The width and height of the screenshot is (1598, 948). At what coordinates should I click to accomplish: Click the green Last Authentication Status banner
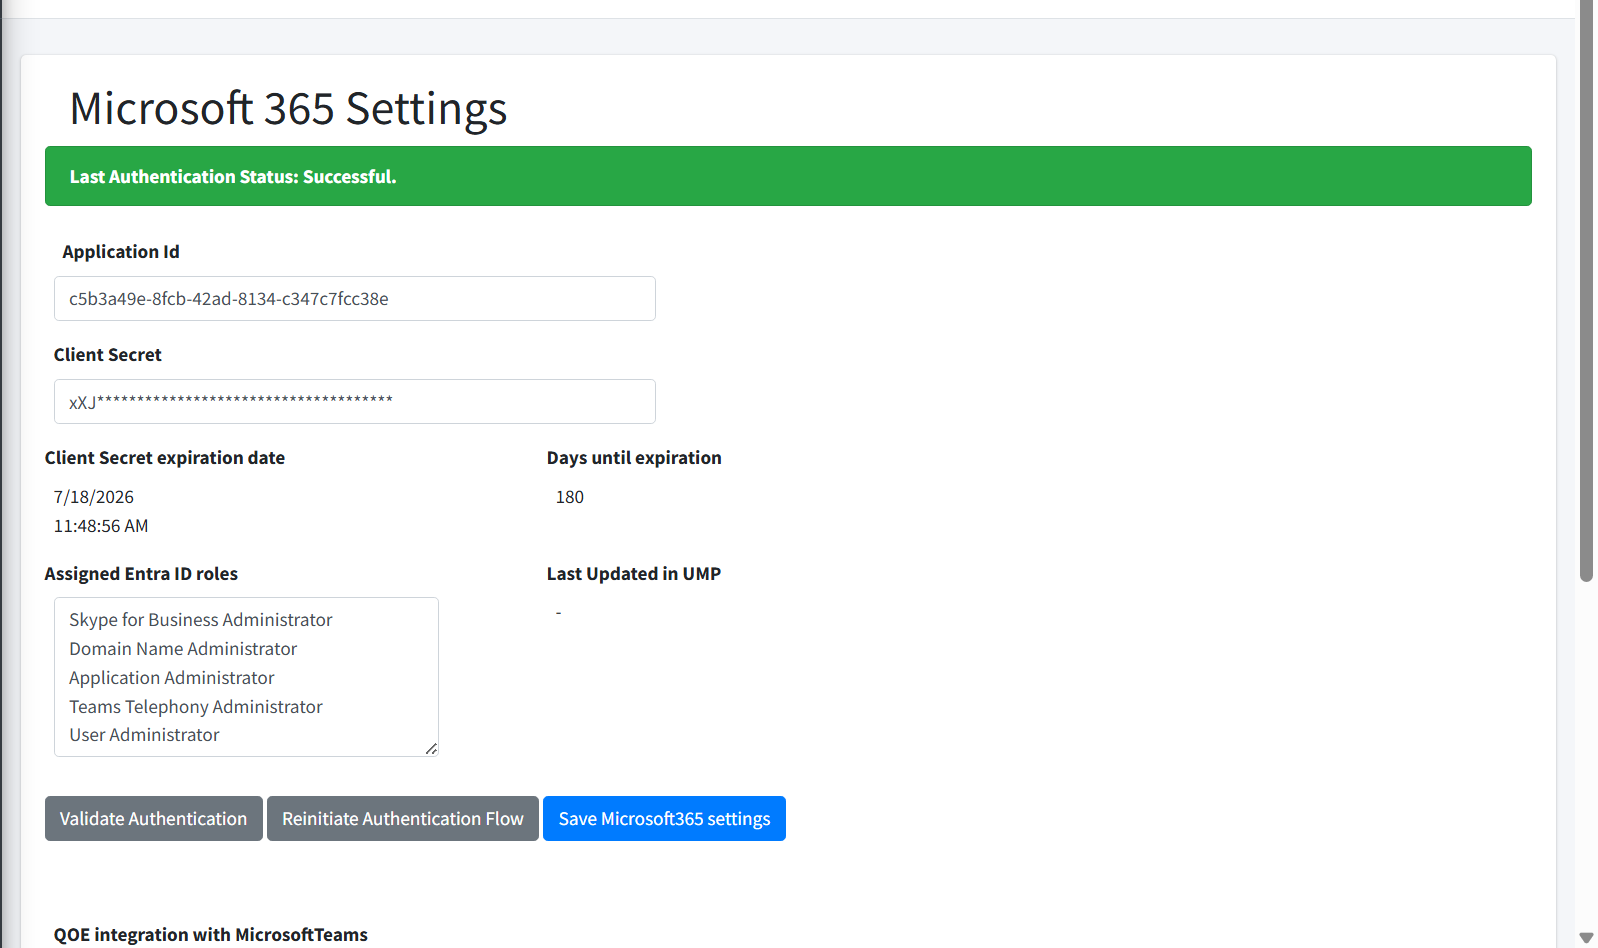(x=788, y=177)
